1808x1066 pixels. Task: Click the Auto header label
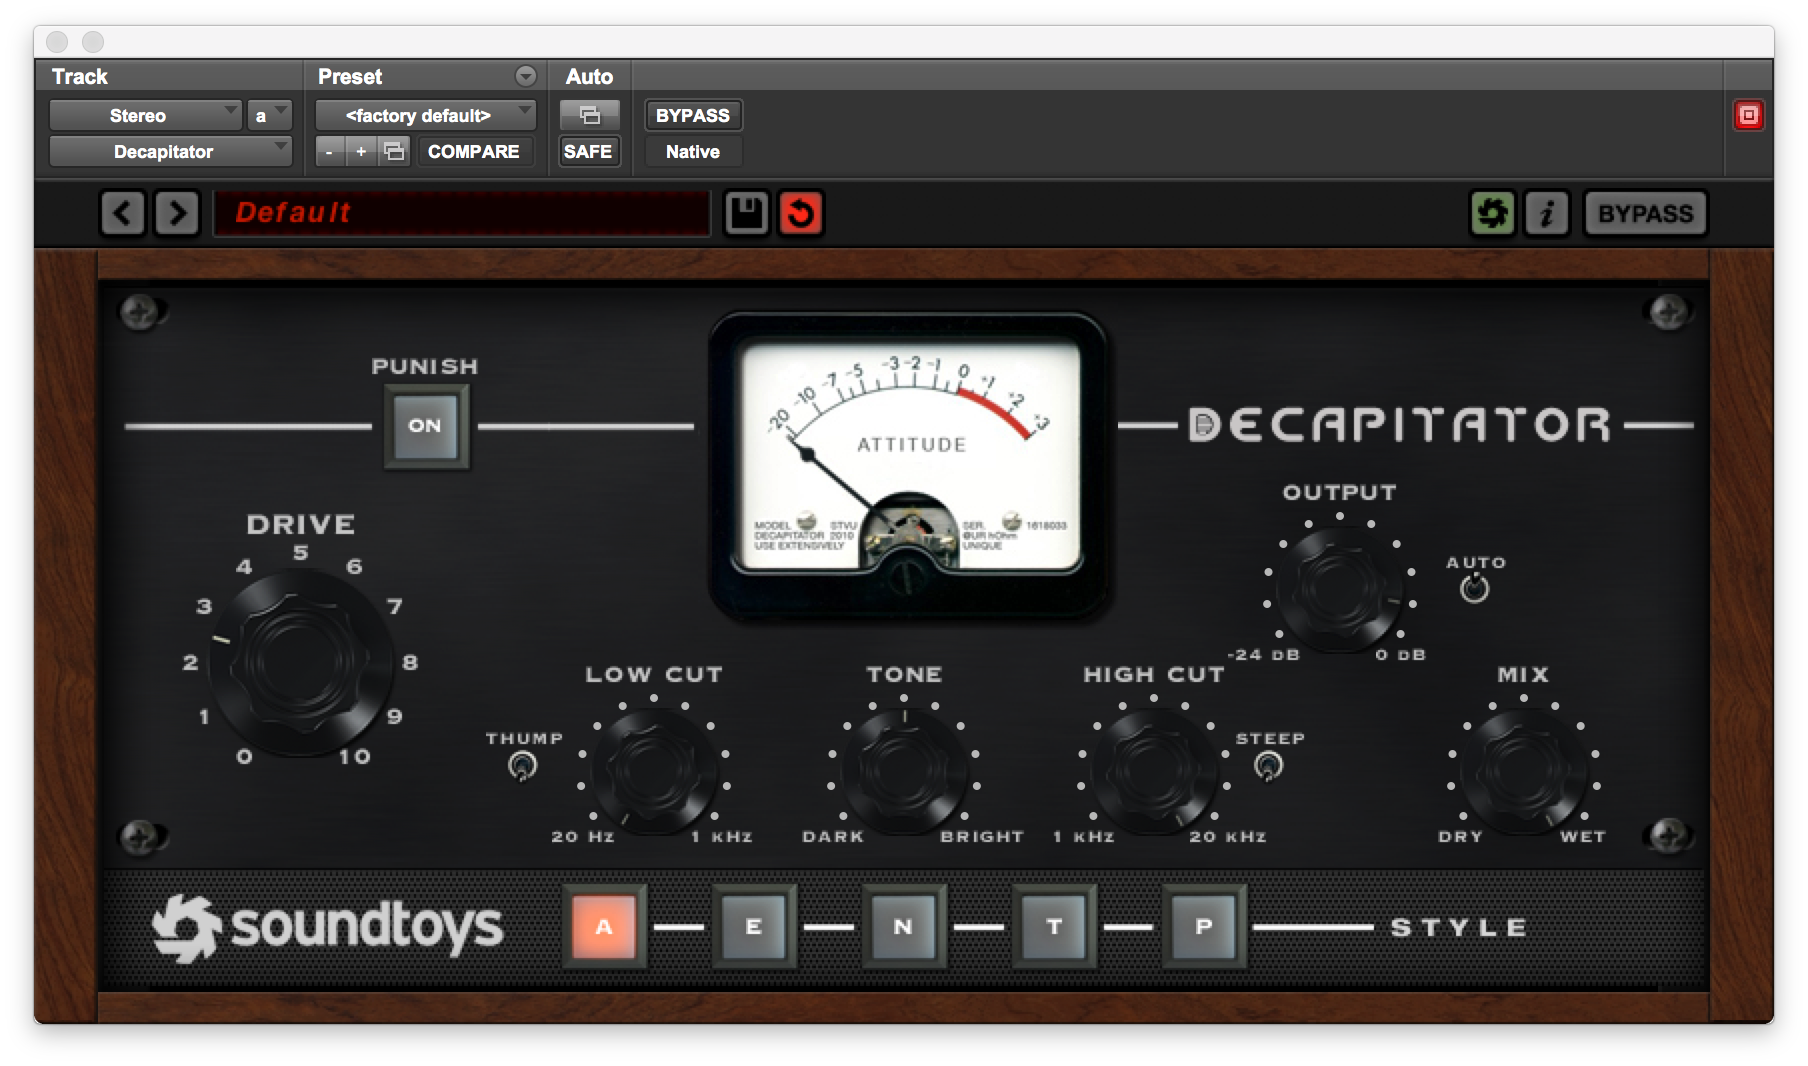589,76
